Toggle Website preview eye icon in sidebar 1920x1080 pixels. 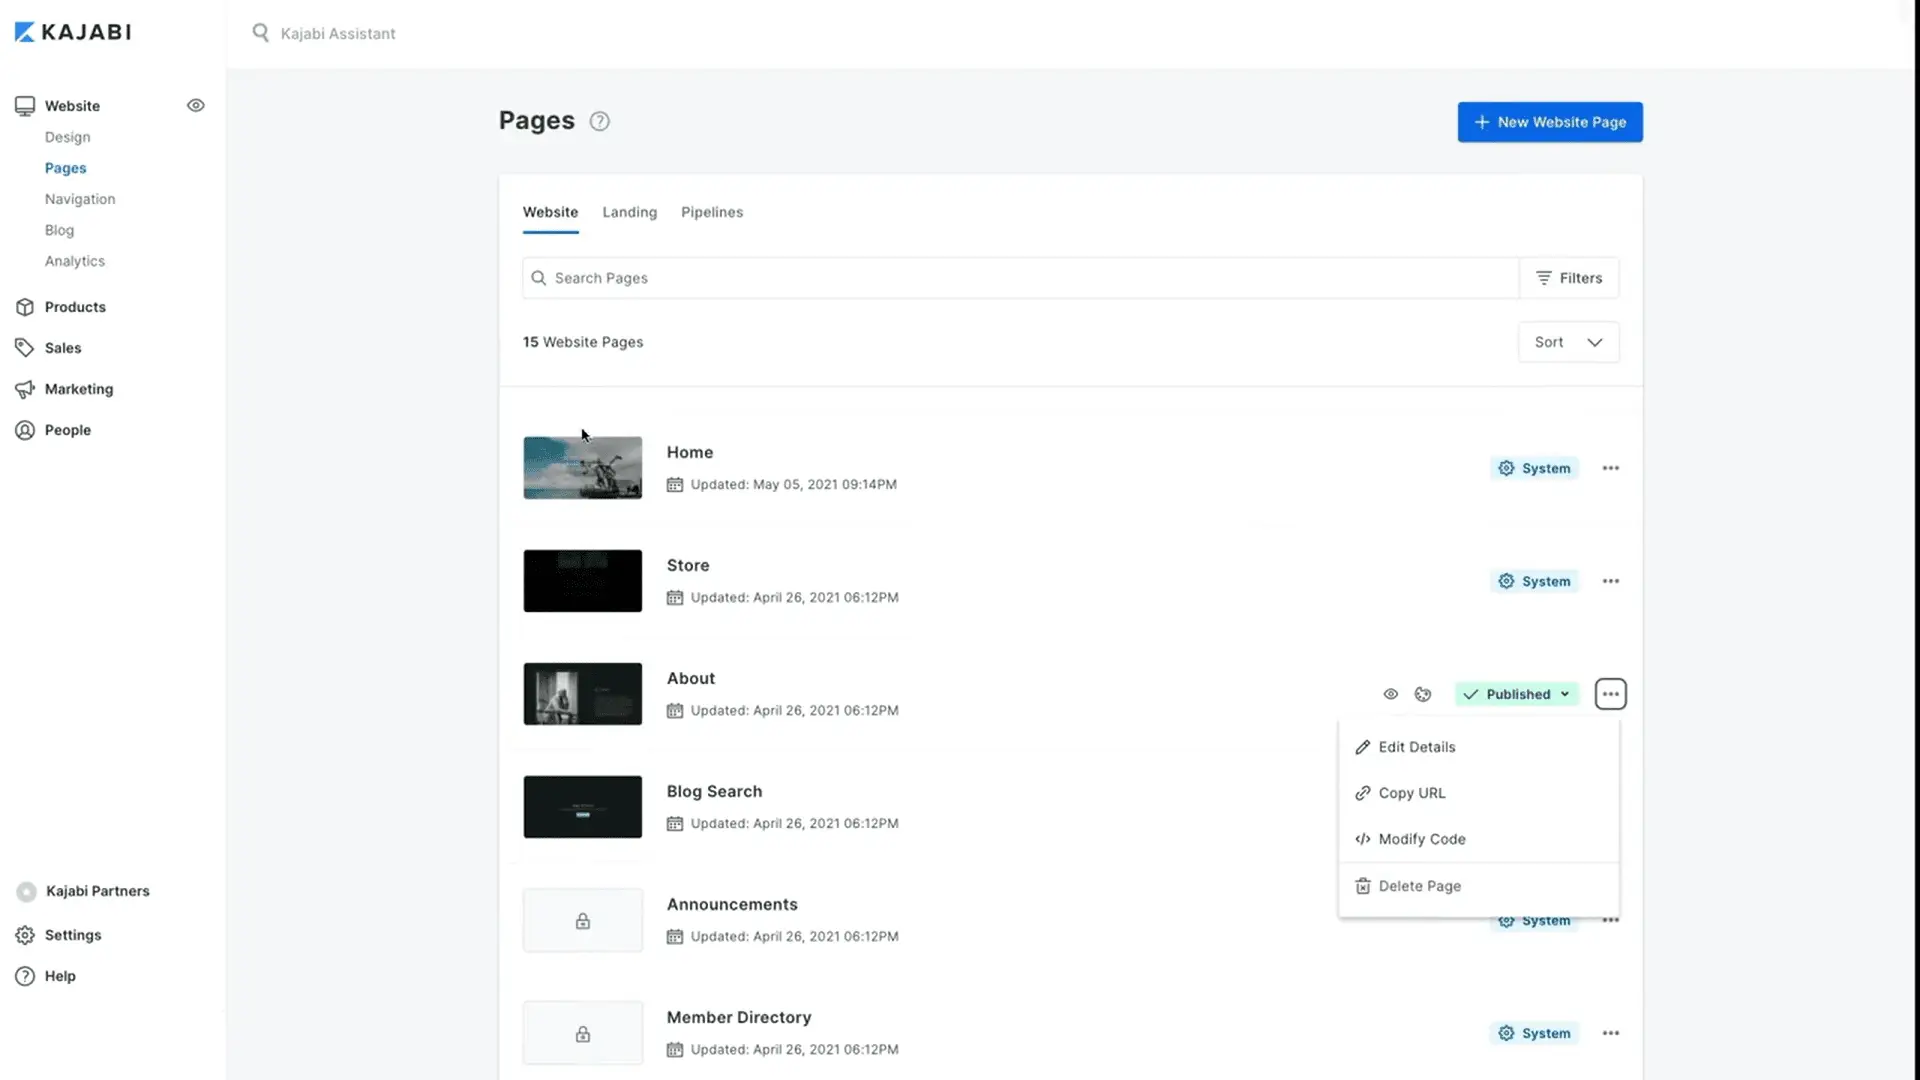pyautogui.click(x=196, y=105)
